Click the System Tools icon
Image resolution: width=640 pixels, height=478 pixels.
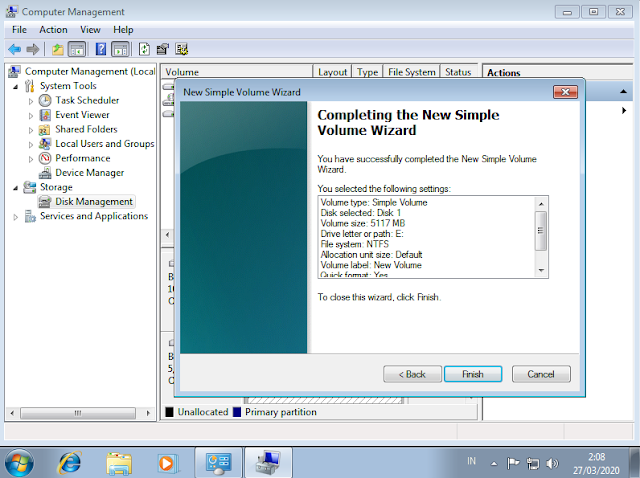pos(29,86)
